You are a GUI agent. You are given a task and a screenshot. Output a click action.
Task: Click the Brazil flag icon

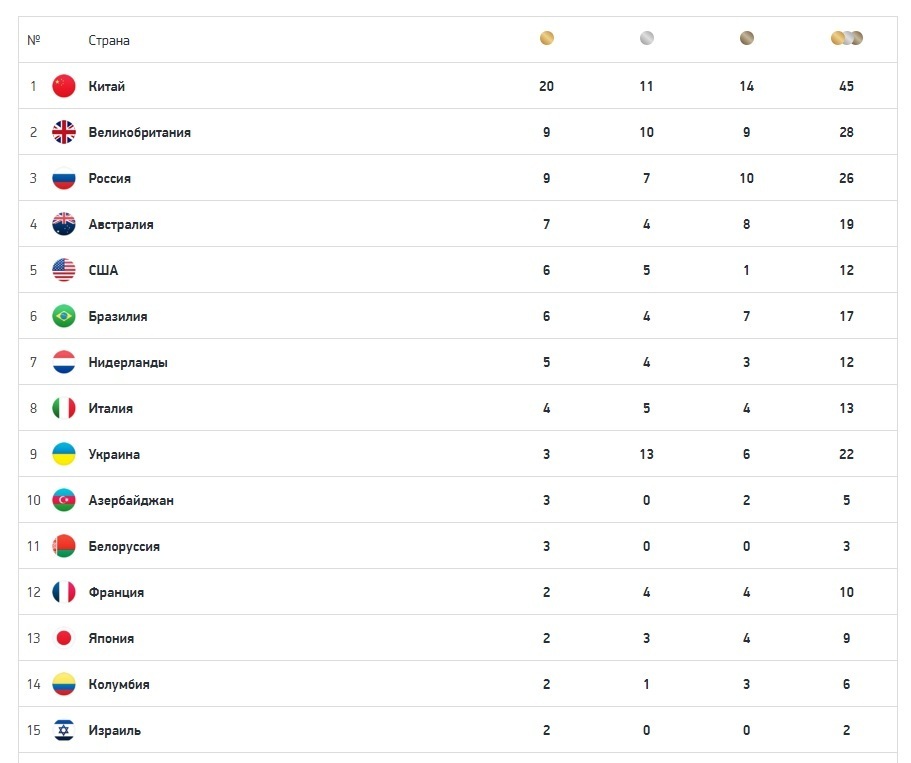pos(64,316)
